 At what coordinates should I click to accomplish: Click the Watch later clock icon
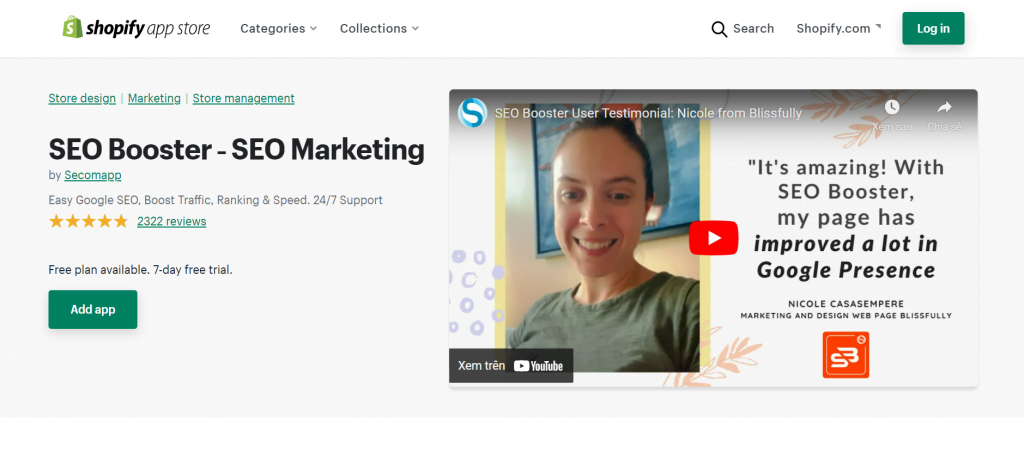[x=891, y=107]
